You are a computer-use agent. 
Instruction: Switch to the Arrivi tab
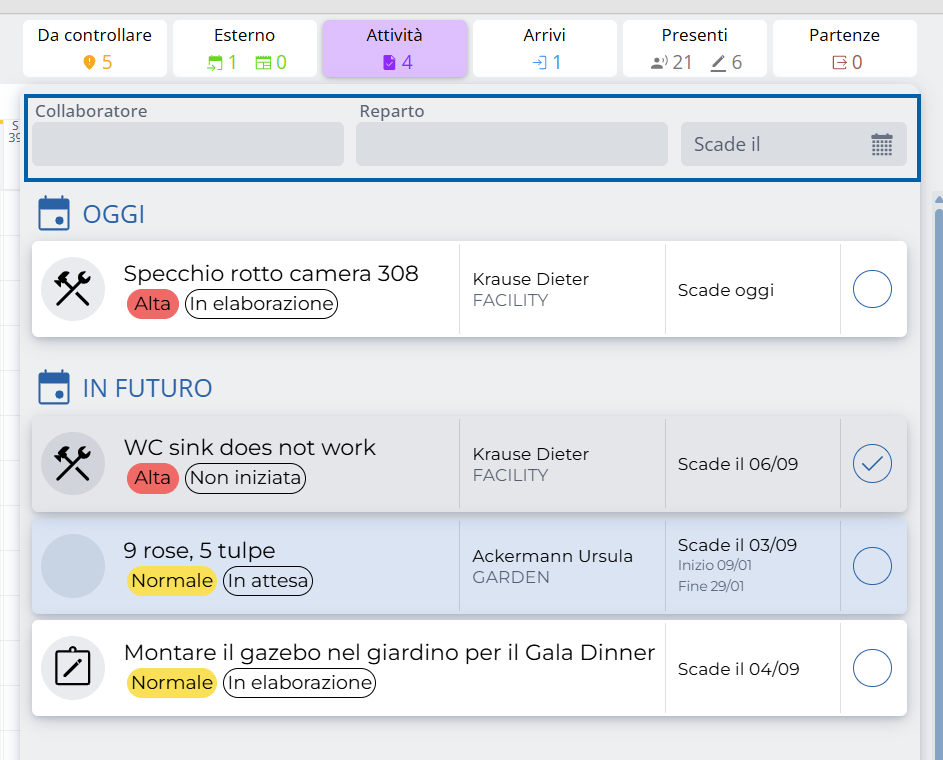tap(545, 48)
